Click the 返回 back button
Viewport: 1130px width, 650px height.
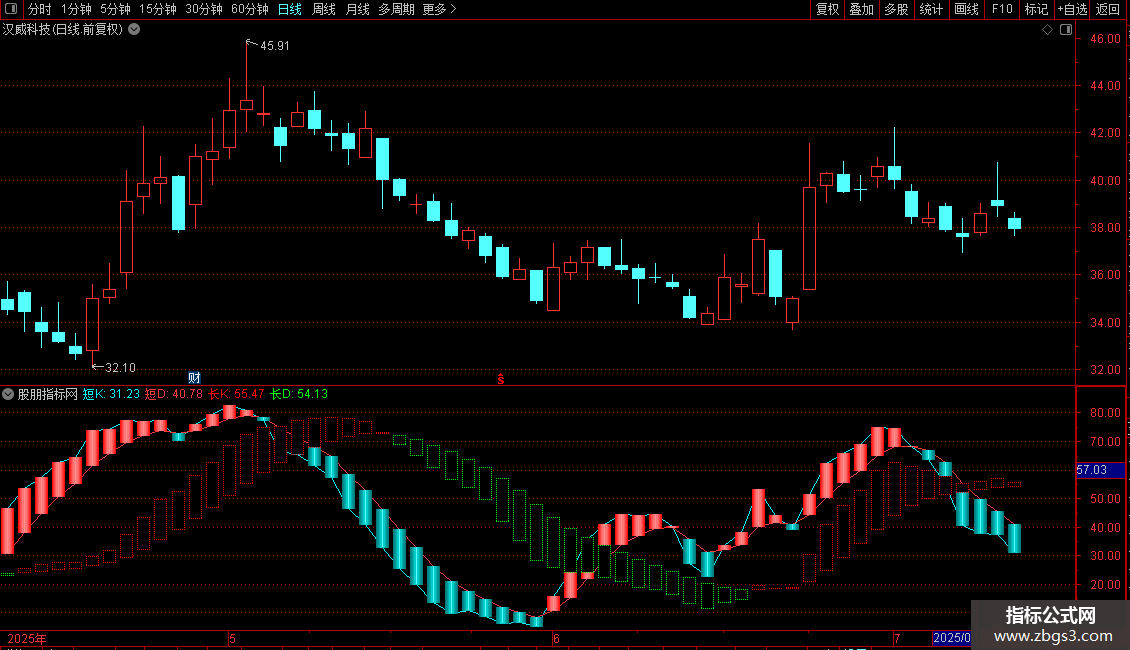point(1108,9)
